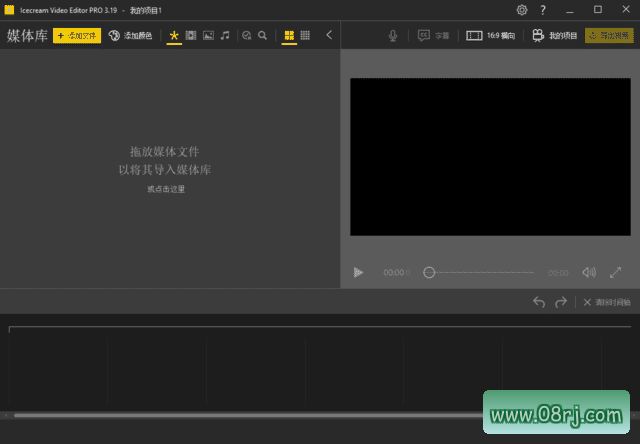
Task: Switch to small thumbnail grid view
Action: tap(305, 36)
